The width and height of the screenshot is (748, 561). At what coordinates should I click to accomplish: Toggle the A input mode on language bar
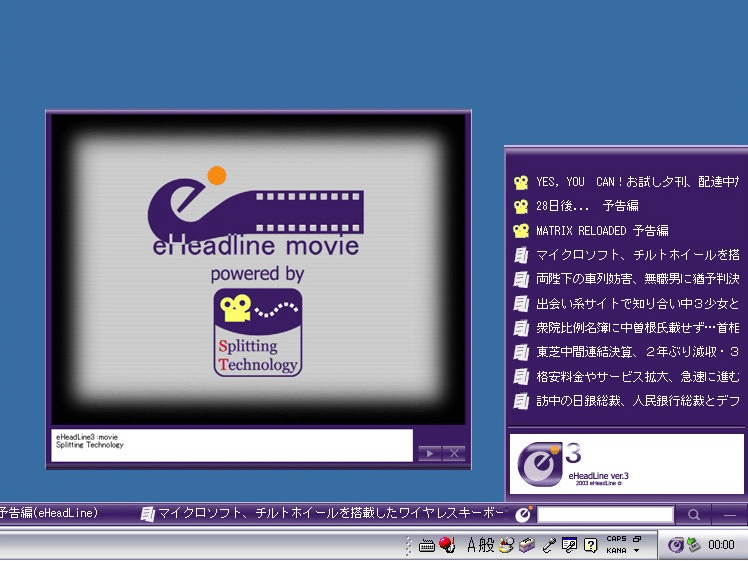pyautogui.click(x=472, y=545)
